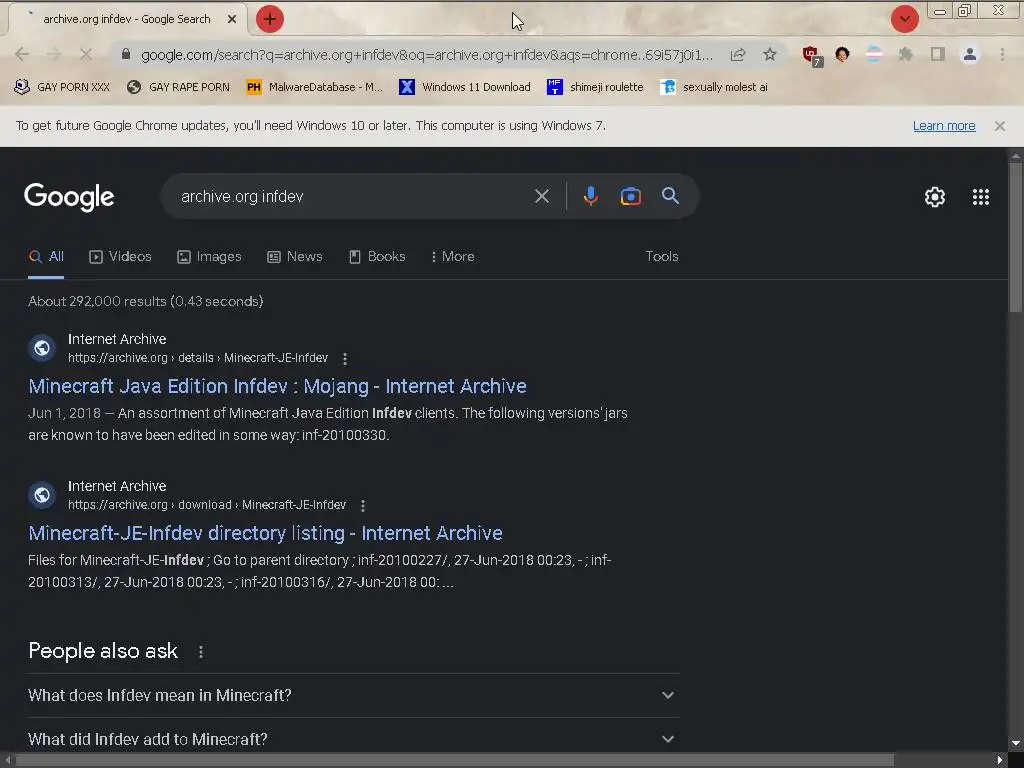Dismiss the Chrome update notification bar
Image resolution: width=1024 pixels, height=768 pixels.
point(999,125)
